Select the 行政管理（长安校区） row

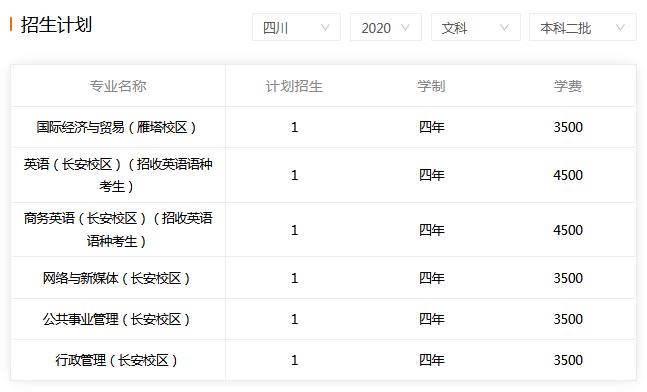coord(324,360)
